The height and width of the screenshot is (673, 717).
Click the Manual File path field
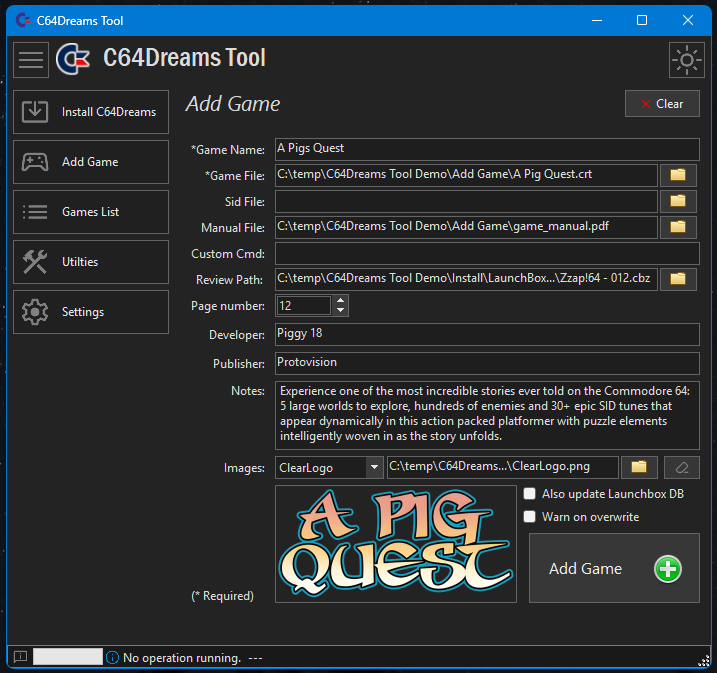(466, 227)
